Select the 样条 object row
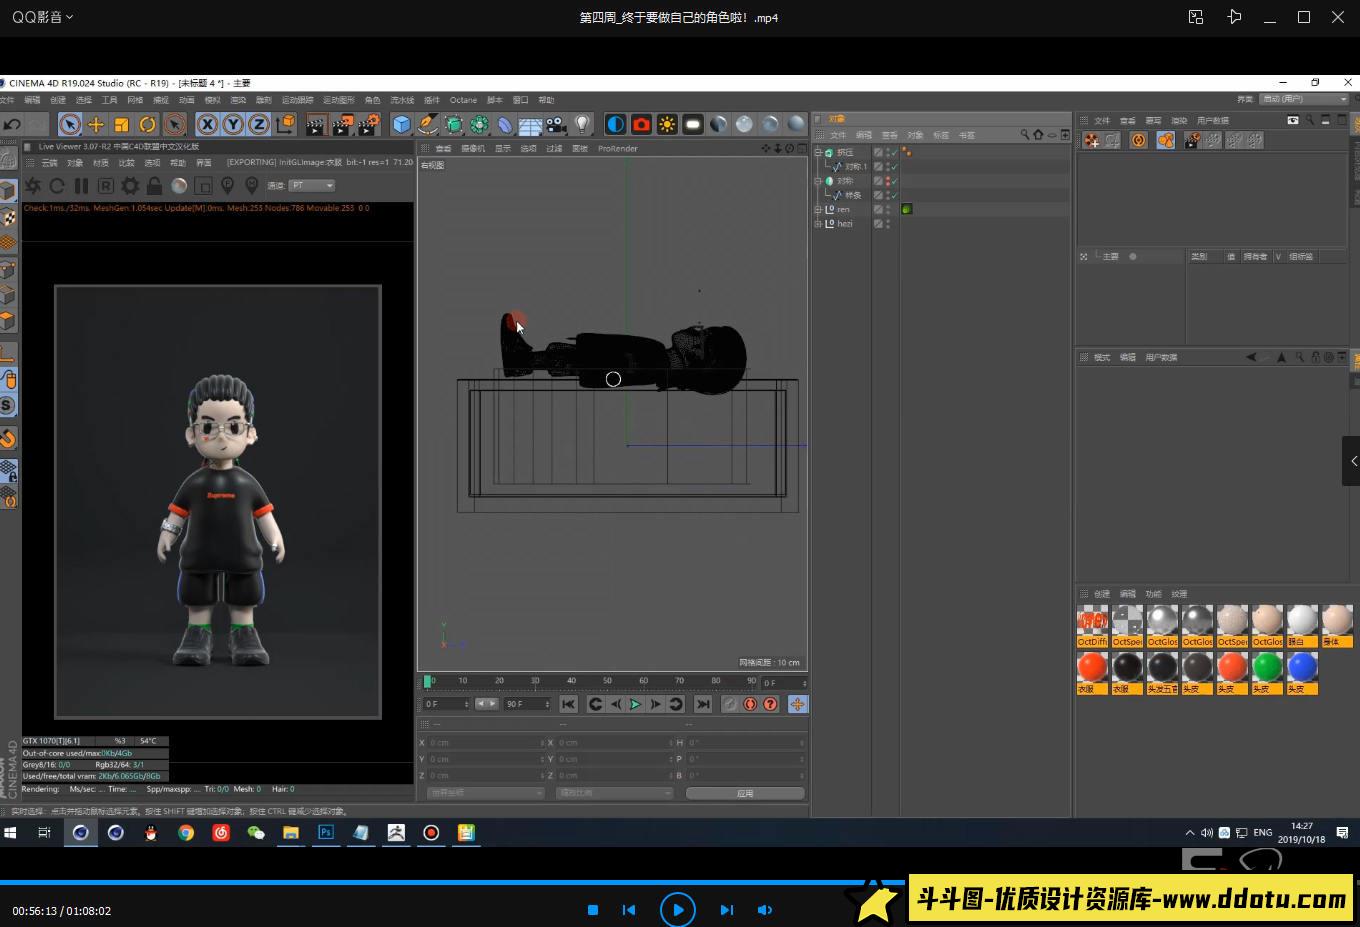The width and height of the screenshot is (1360, 927). tap(853, 195)
